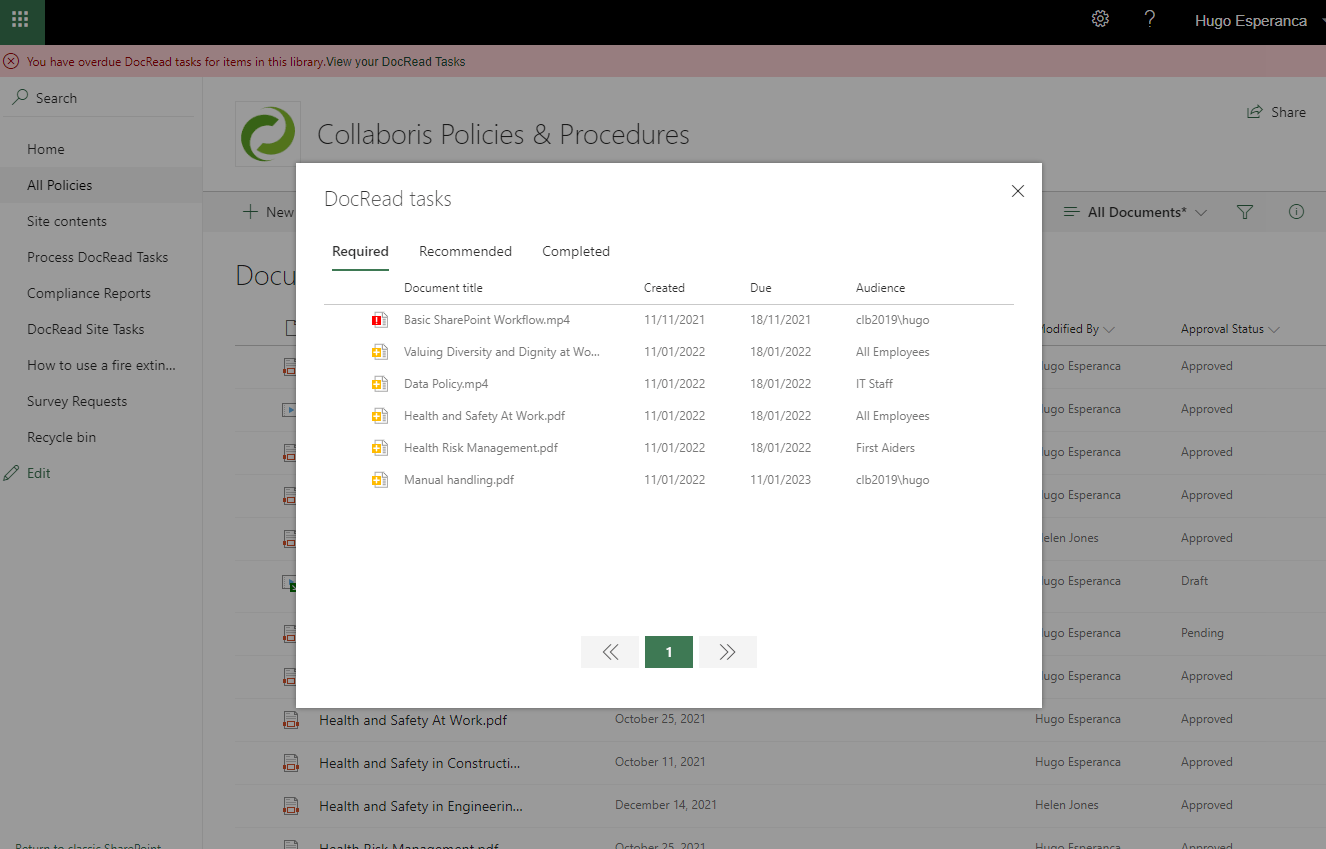Open View your DocRead Tasks link
The width and height of the screenshot is (1326, 849).
coord(396,62)
